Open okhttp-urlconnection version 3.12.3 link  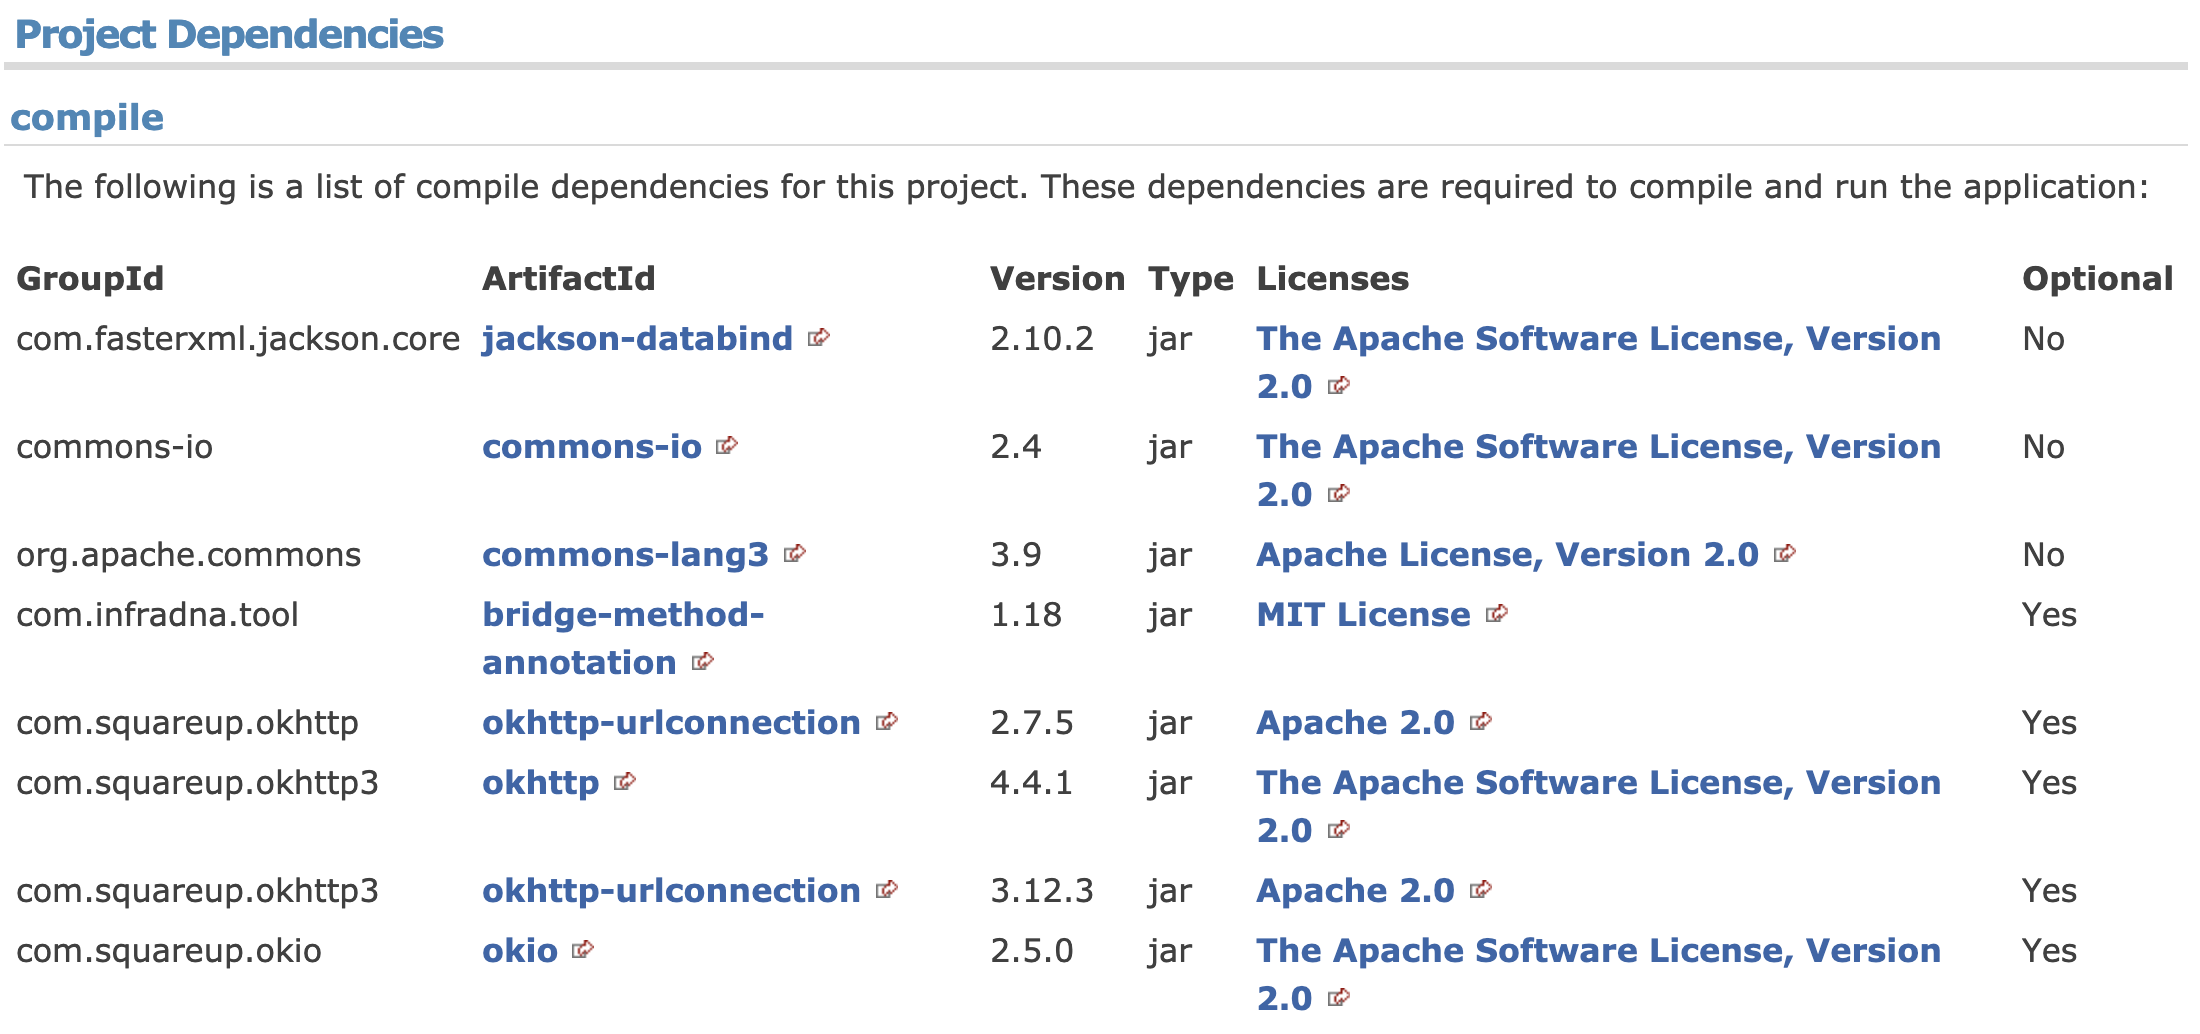click(x=671, y=891)
